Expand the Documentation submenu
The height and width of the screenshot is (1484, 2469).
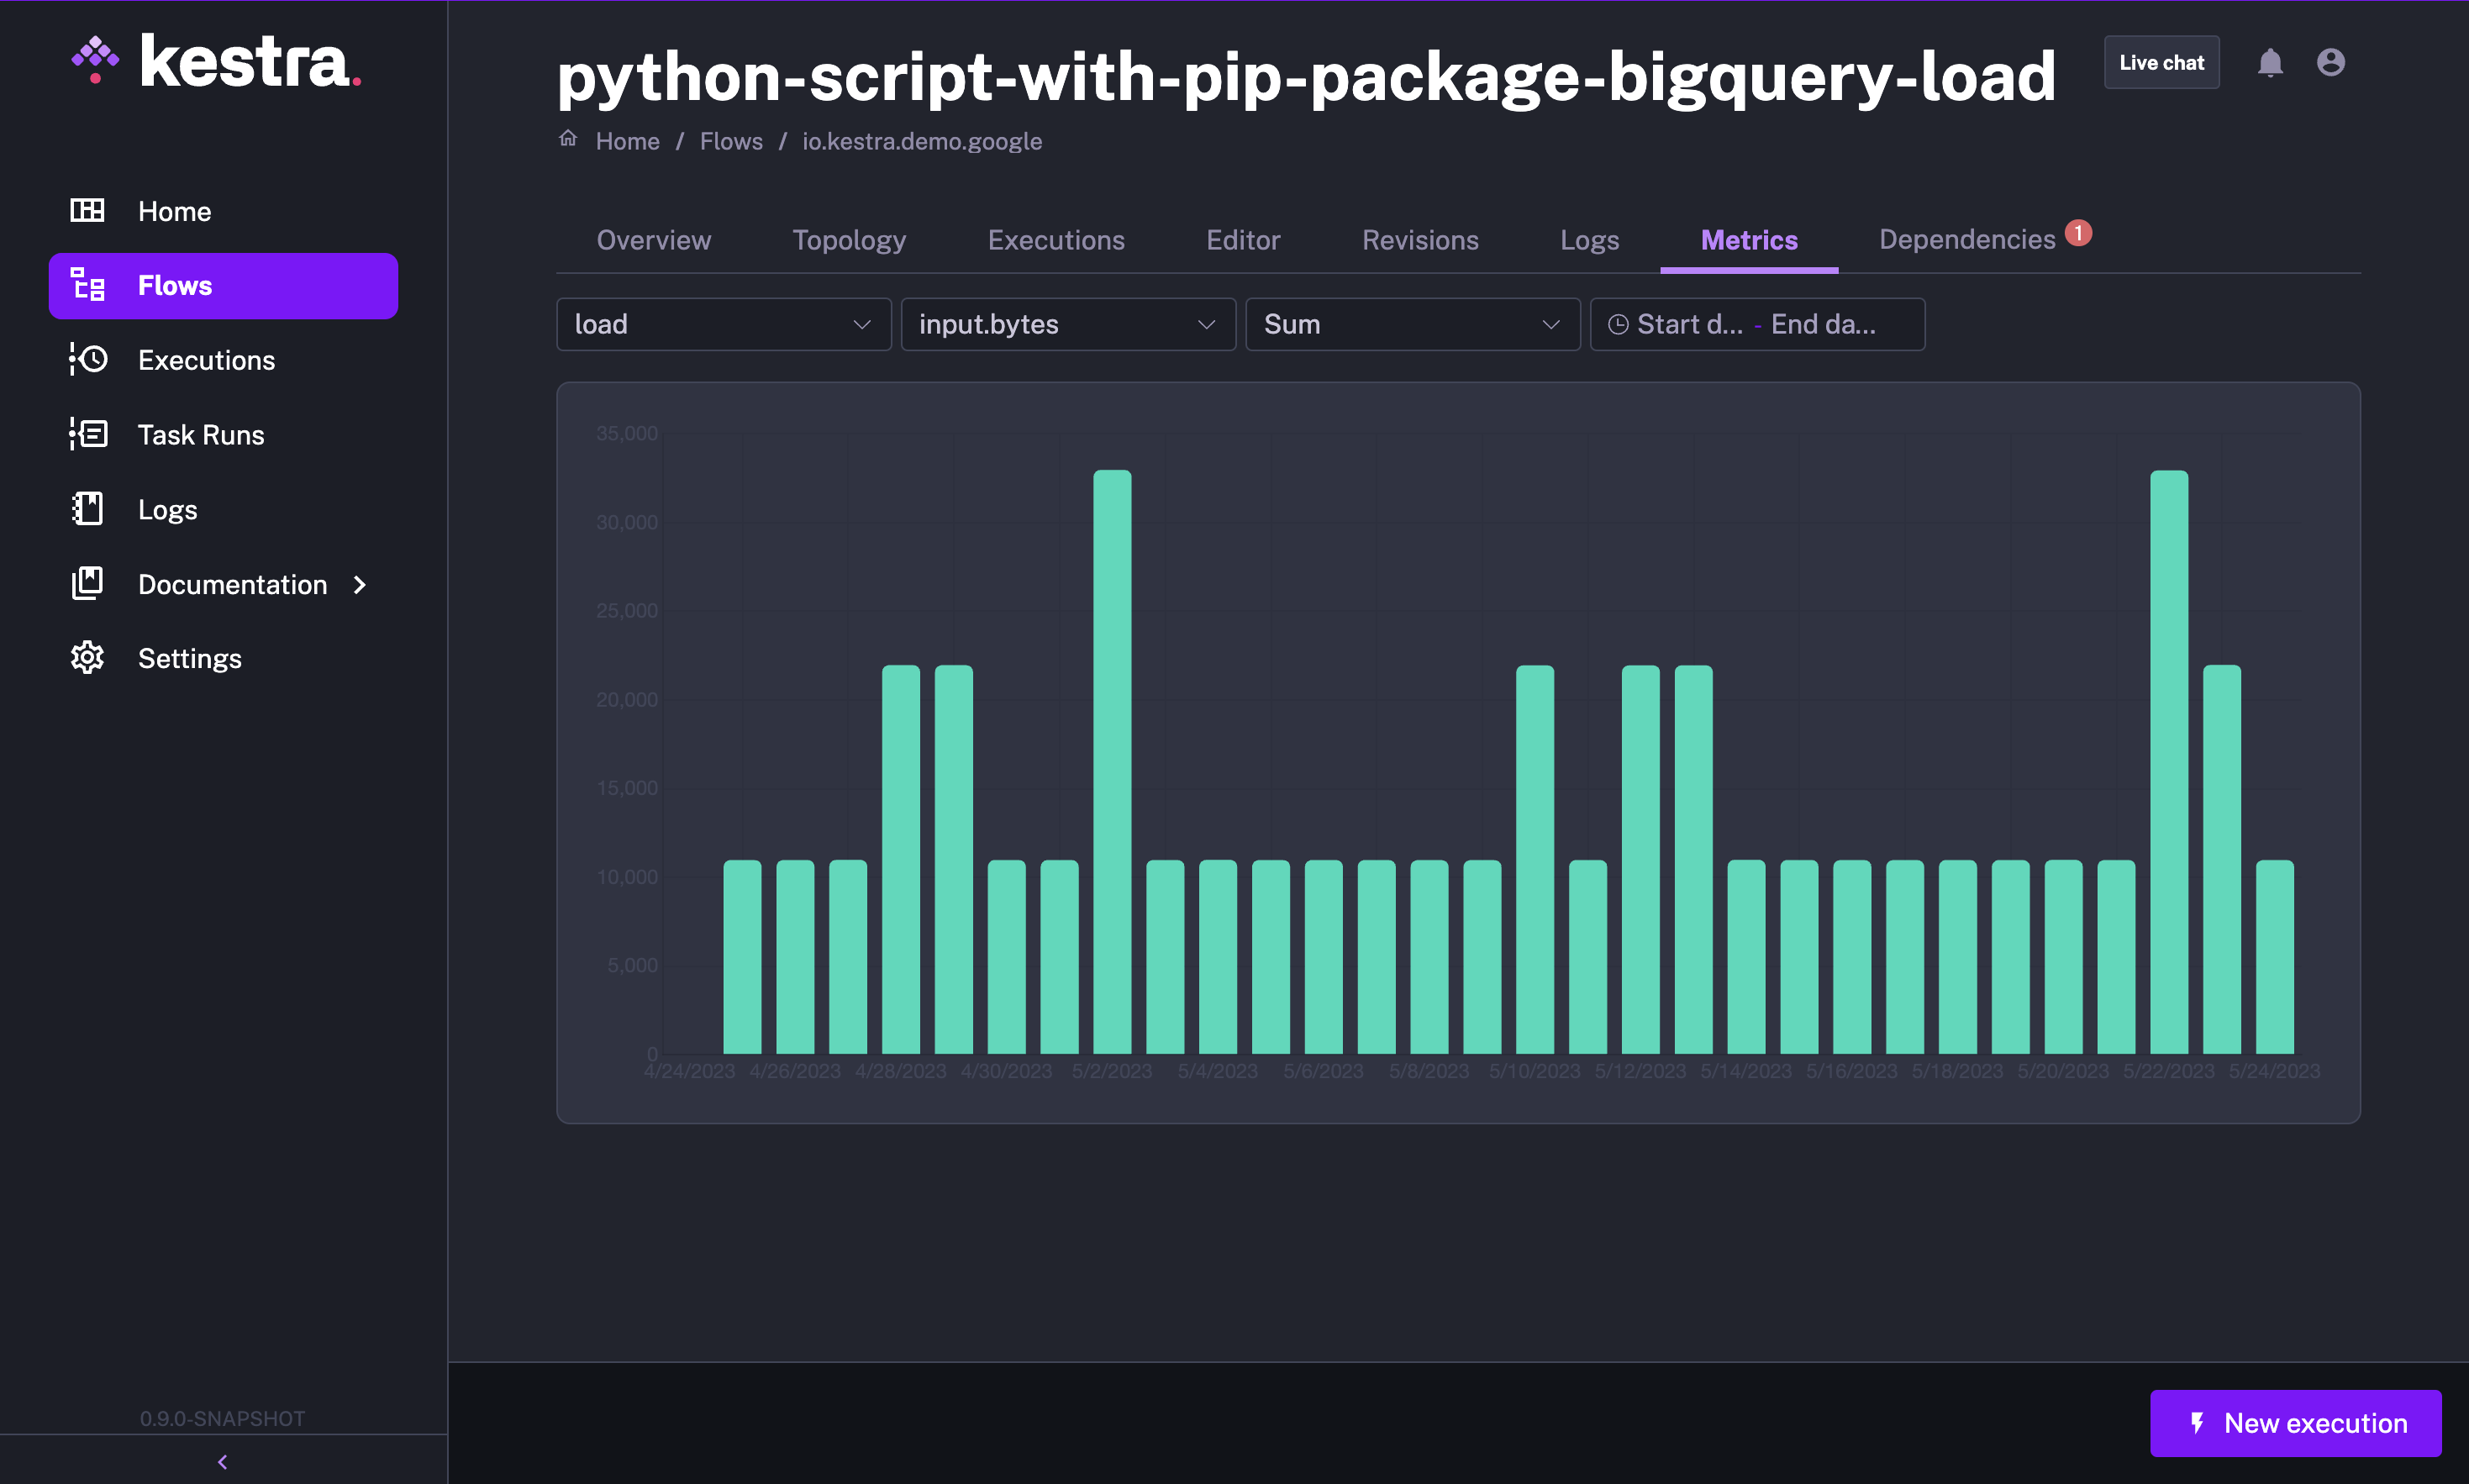click(x=360, y=584)
